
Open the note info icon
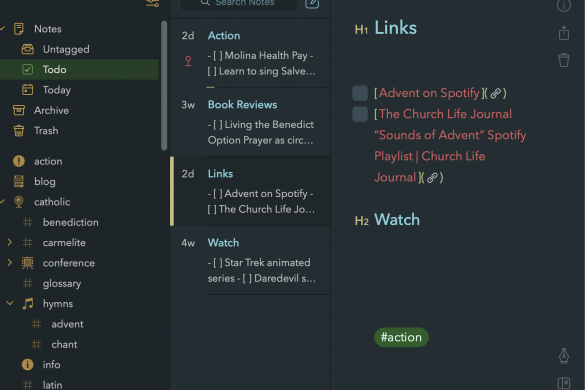point(563,5)
